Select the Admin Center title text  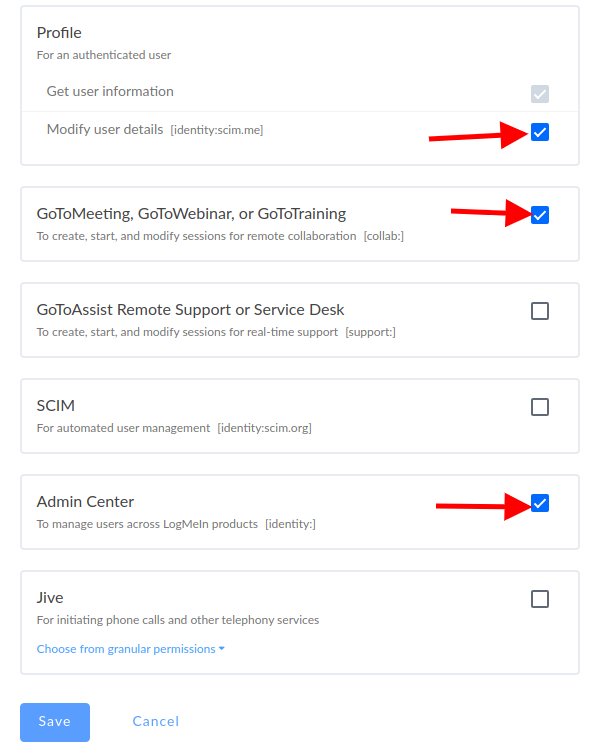pyautogui.click(x=85, y=501)
